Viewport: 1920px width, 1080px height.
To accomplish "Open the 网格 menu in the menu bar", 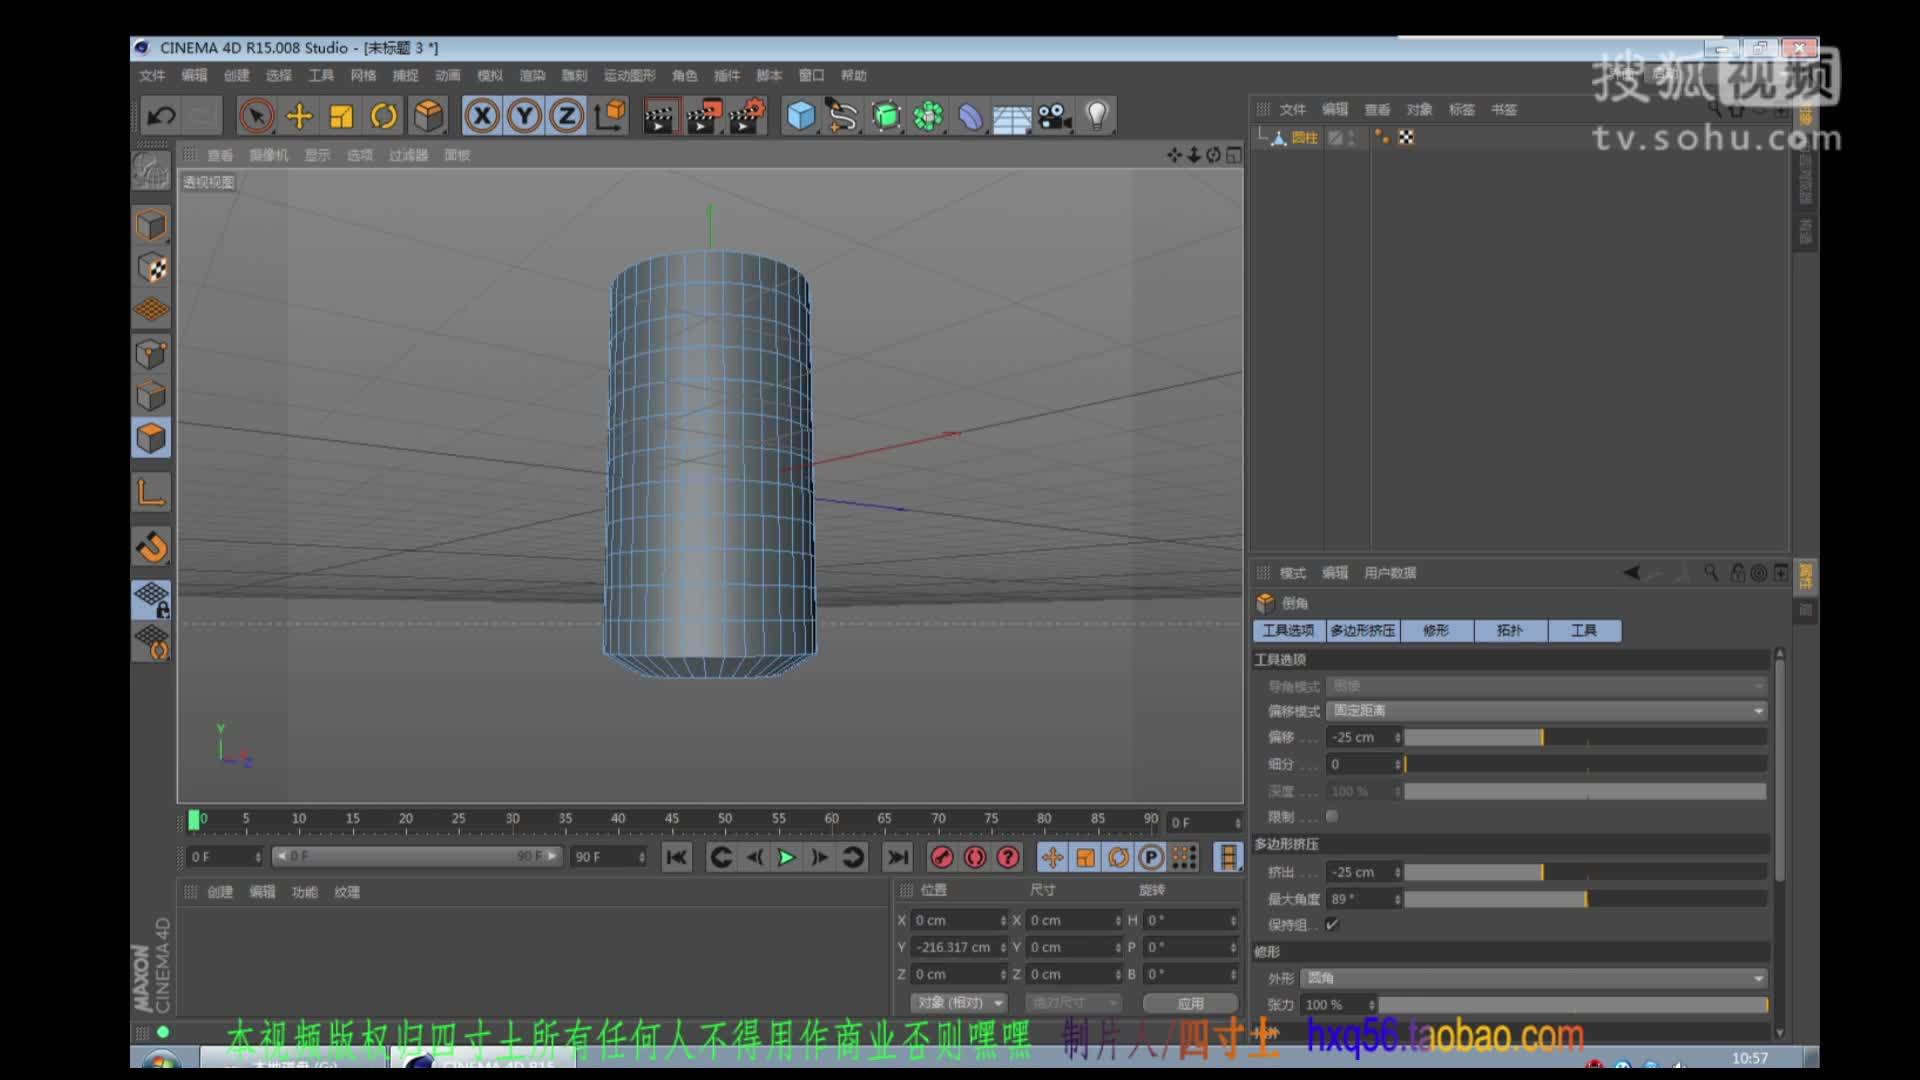I will tap(364, 75).
